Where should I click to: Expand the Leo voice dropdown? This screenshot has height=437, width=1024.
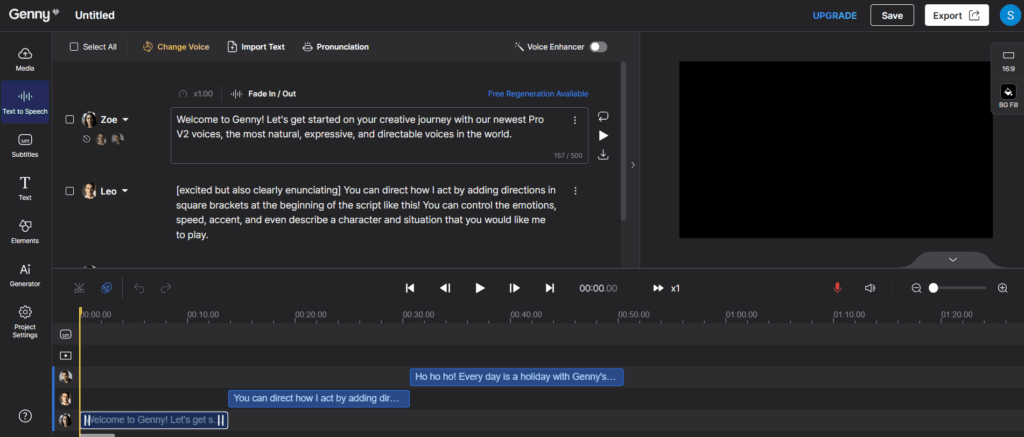coord(124,191)
